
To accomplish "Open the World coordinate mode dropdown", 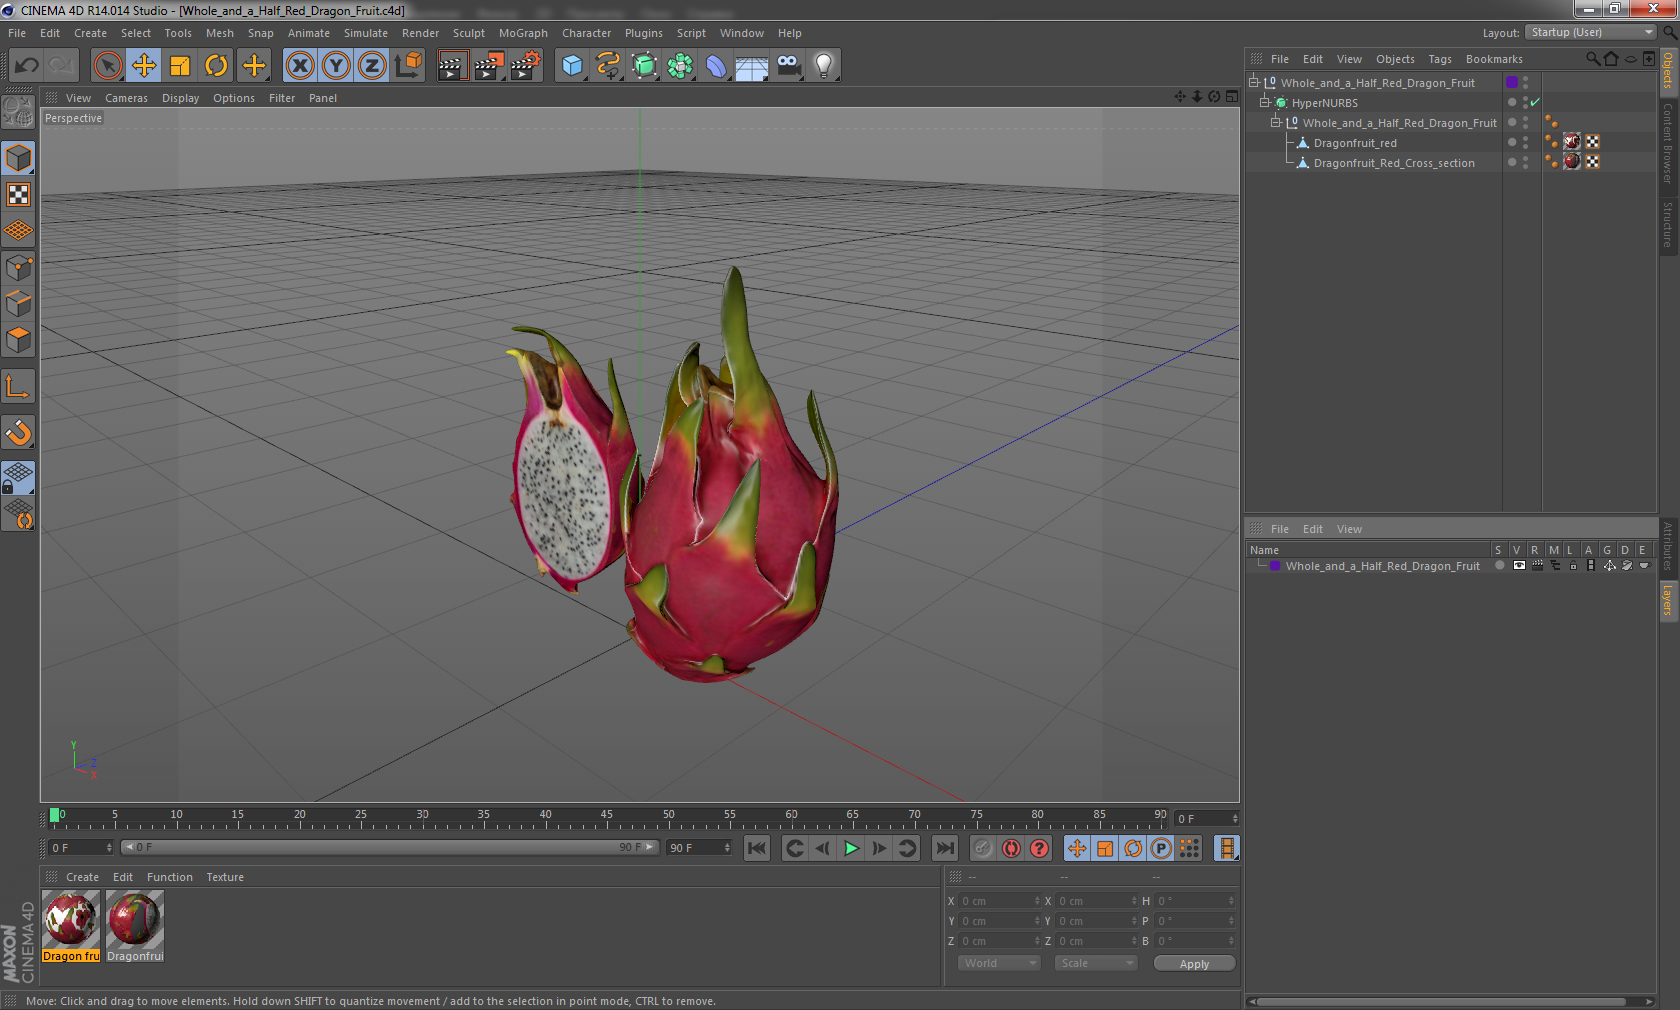I will (998, 963).
